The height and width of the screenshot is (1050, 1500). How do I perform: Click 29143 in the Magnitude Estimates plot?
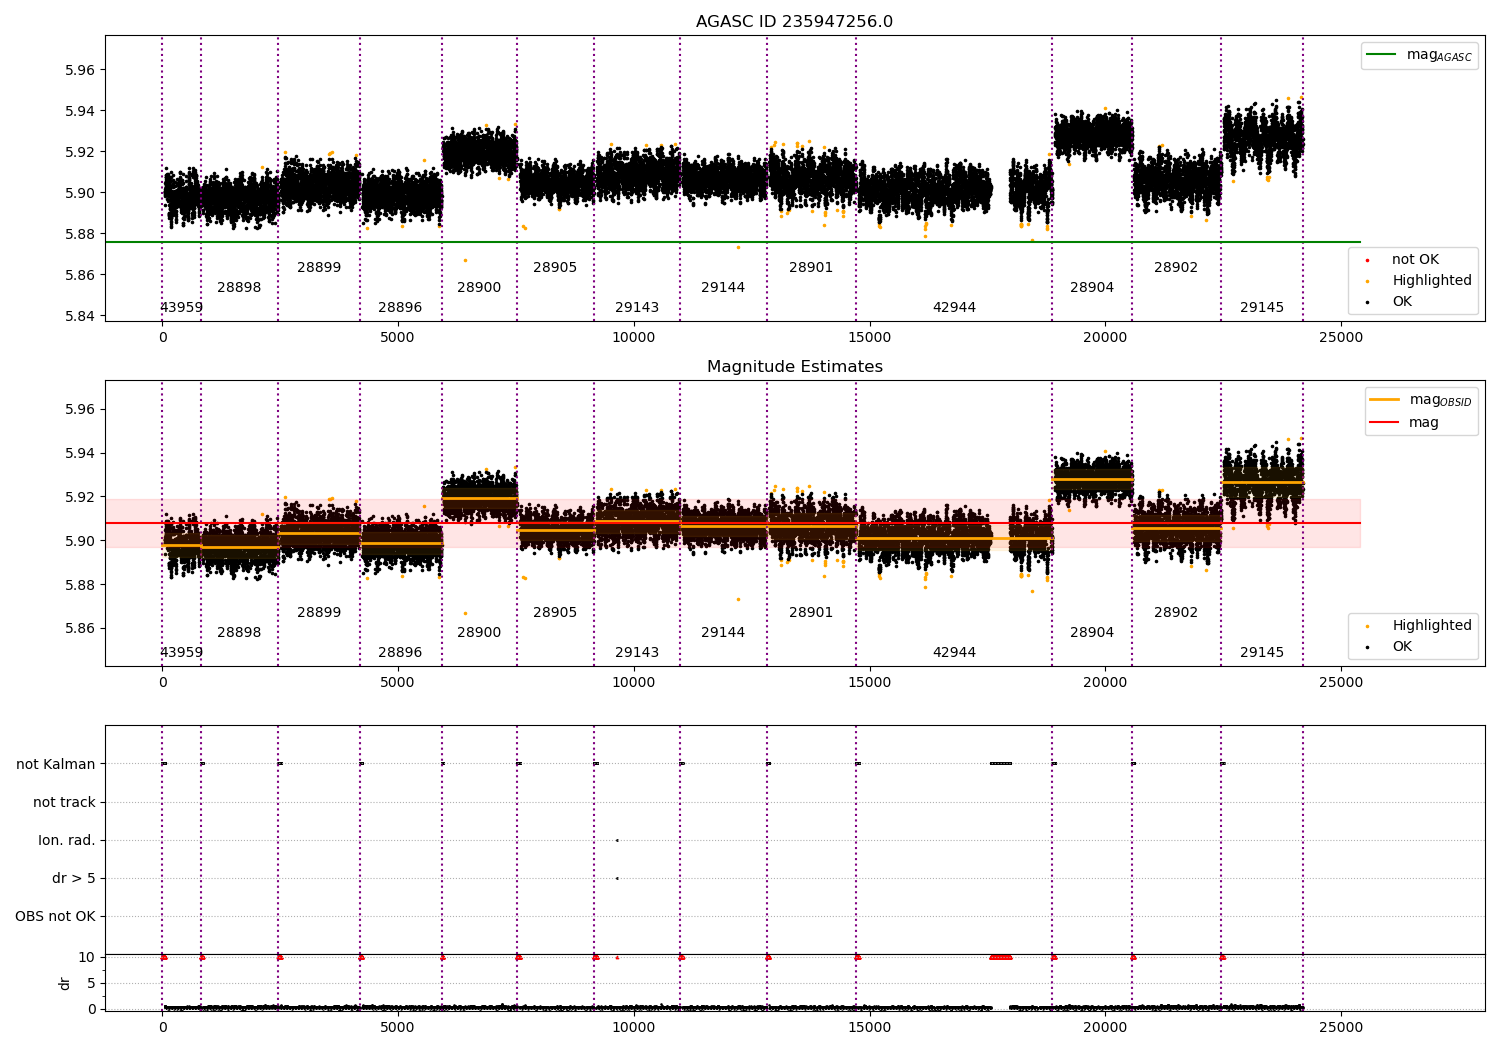[637, 653]
